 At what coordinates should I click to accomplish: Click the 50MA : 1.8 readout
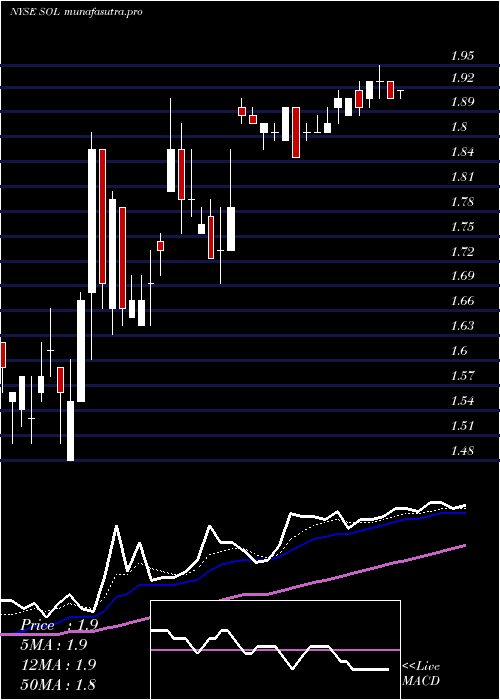(x=58, y=685)
